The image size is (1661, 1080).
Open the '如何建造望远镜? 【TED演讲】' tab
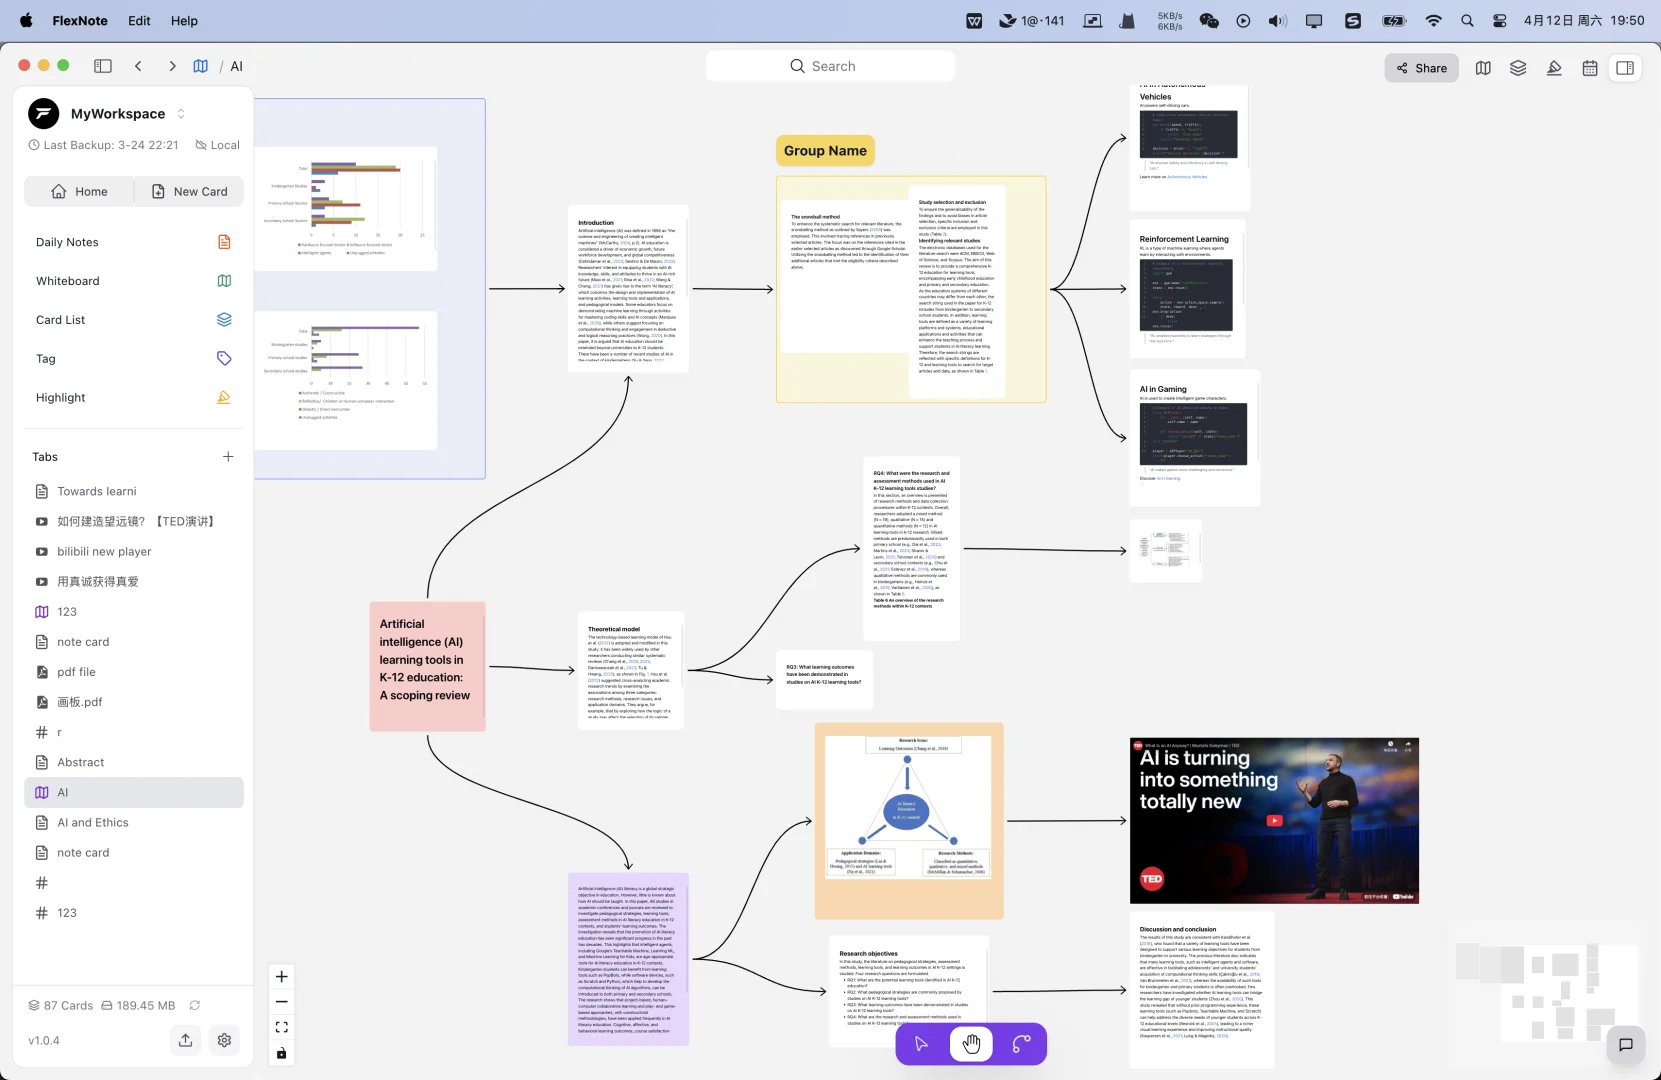coord(134,522)
